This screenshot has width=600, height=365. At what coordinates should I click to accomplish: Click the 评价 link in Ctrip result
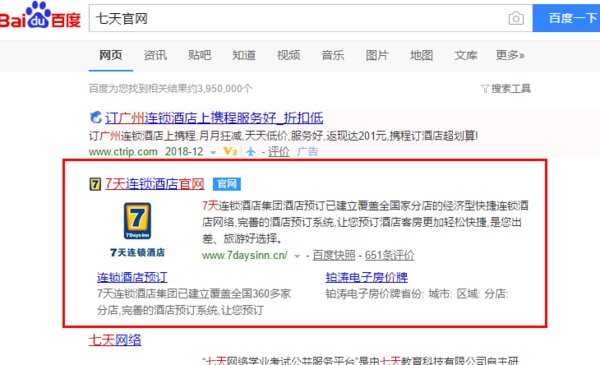tap(279, 152)
